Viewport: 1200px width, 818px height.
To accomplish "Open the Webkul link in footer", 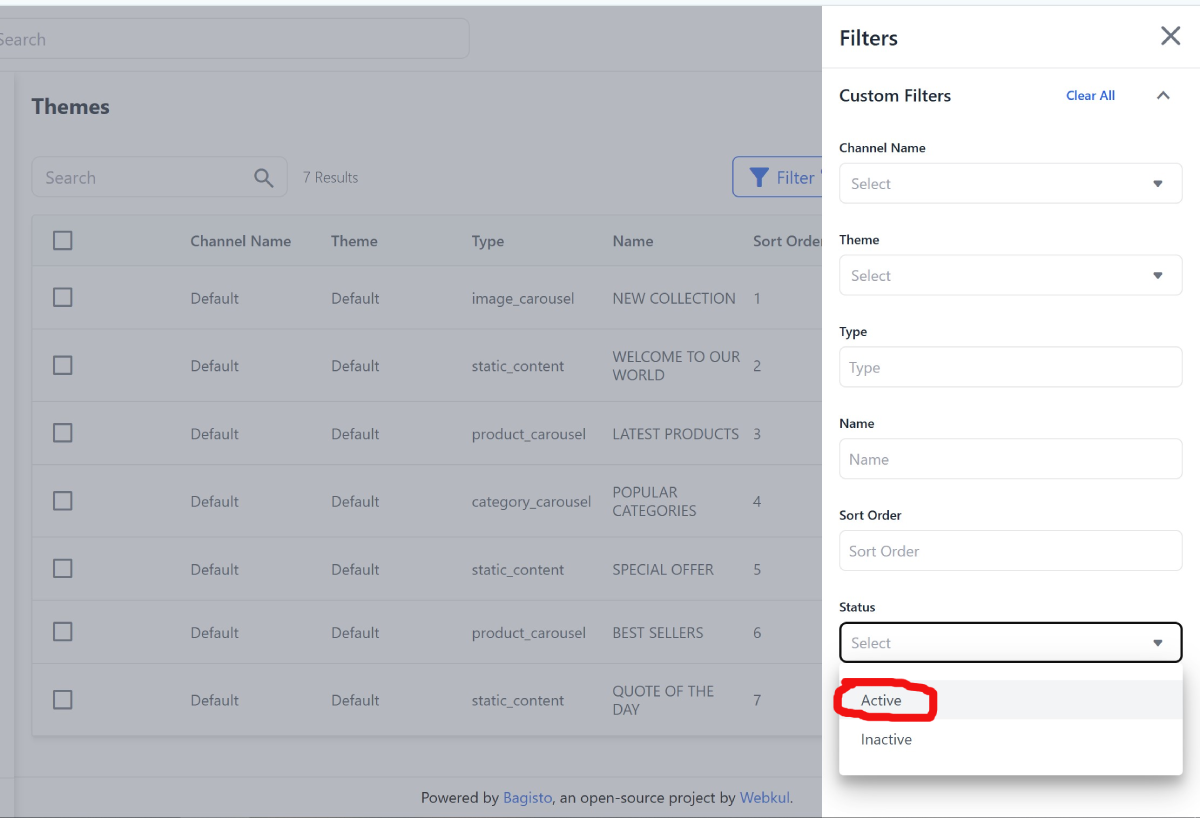I will pyautogui.click(x=764, y=798).
